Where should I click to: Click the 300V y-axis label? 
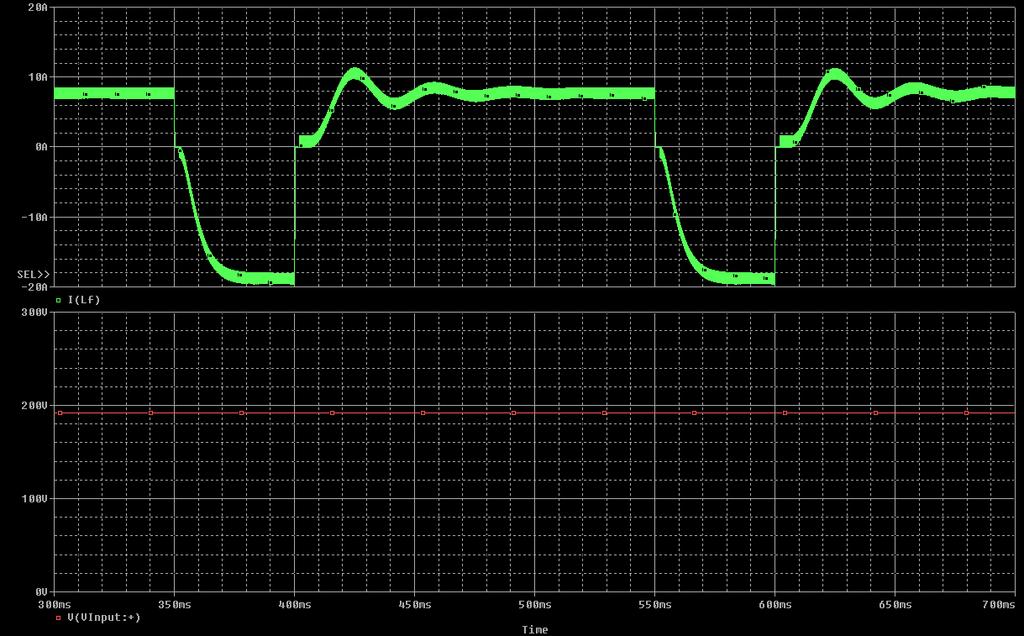36,313
